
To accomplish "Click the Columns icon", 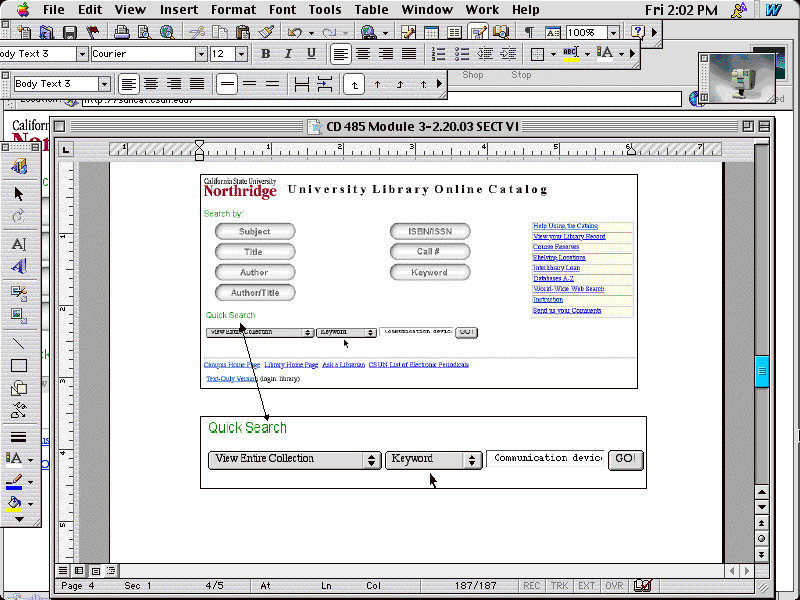I will (454, 32).
